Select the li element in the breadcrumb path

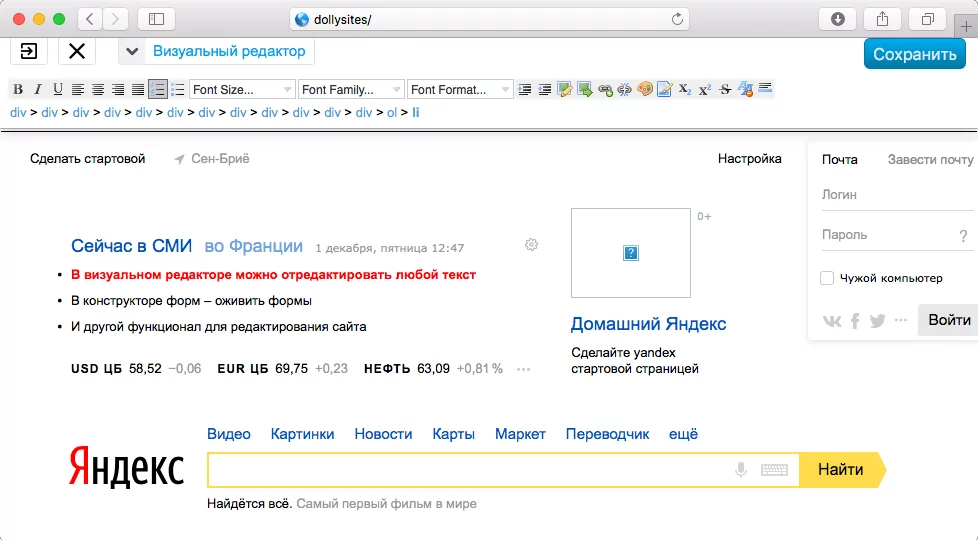pos(416,113)
